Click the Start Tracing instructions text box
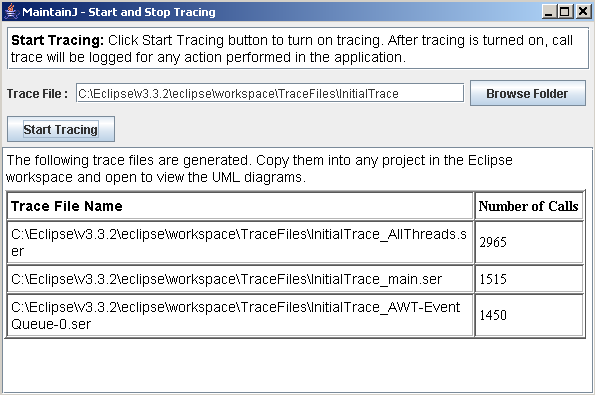The image size is (595, 395). pyautogui.click(x=298, y=49)
